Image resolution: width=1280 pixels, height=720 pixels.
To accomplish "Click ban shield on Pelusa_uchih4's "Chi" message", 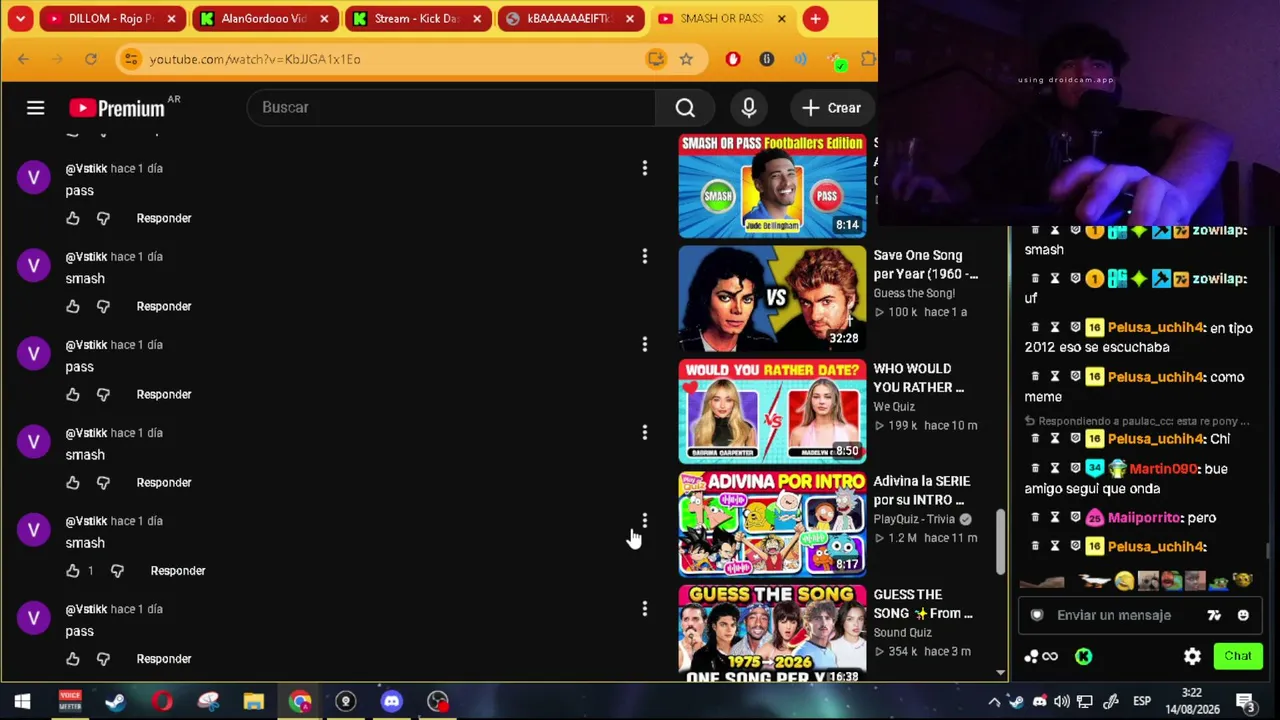I will tap(1075, 439).
